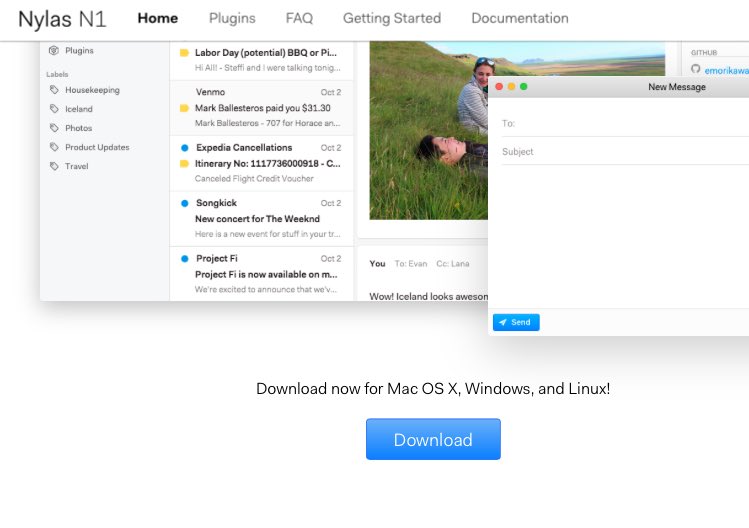Click the New Message window title bar
749x528 pixels.
(x=621, y=87)
